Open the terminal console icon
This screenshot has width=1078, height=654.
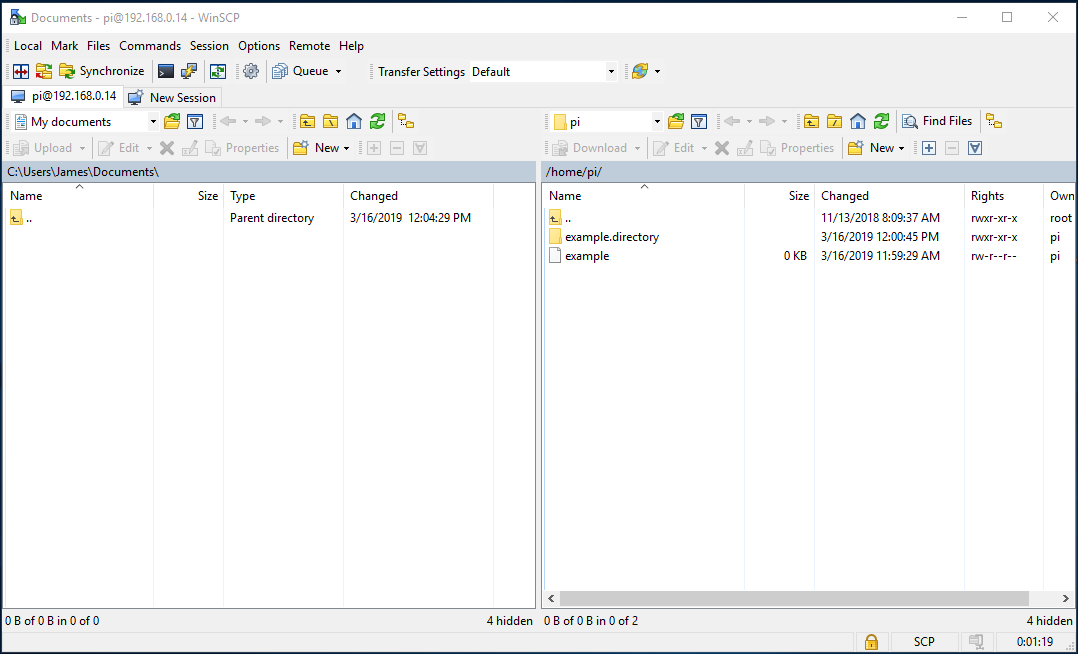coord(166,71)
